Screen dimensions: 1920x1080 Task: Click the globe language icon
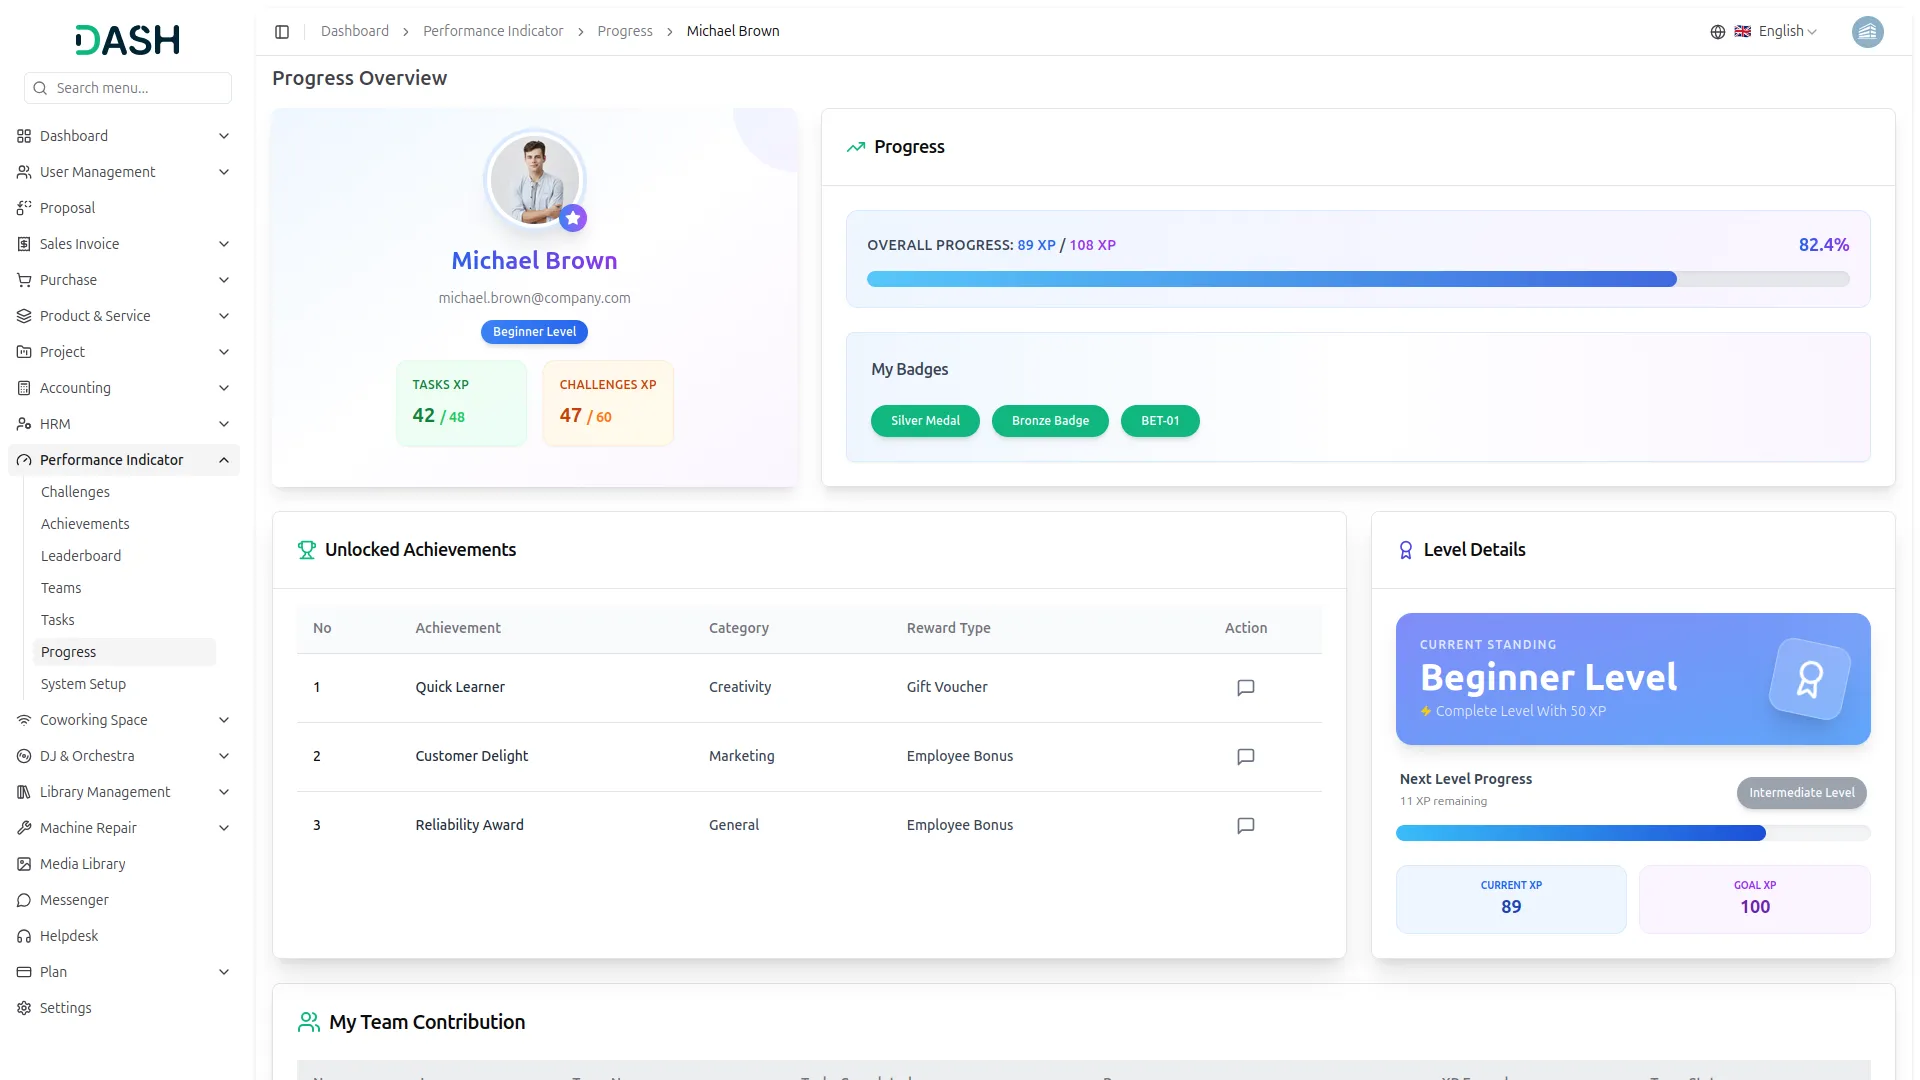pos(1717,32)
